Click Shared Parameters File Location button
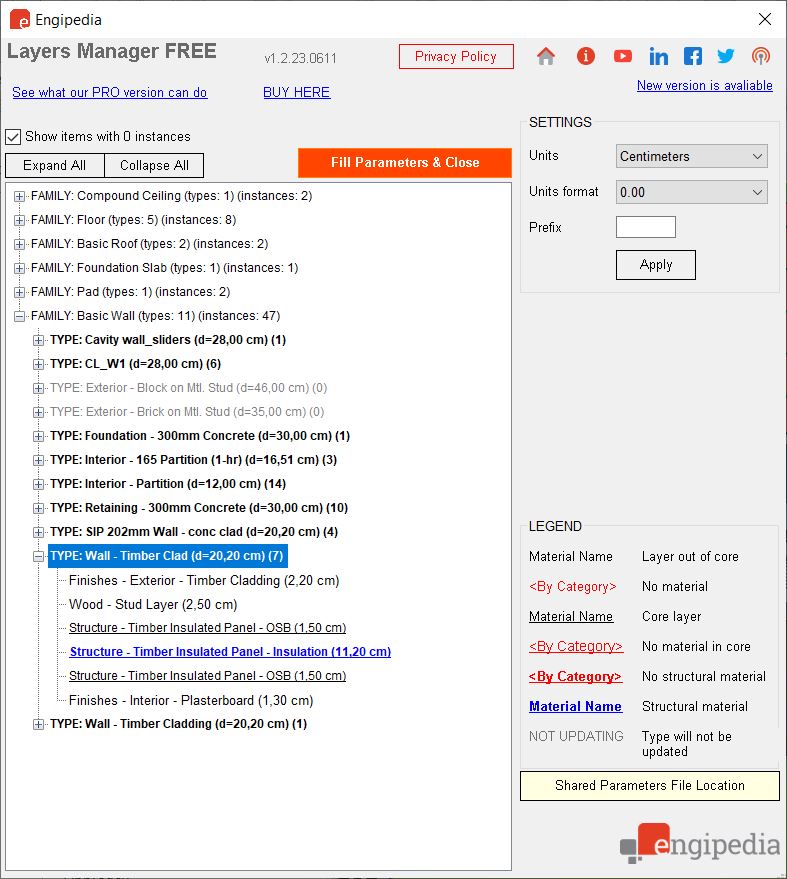The image size is (787, 879). point(650,785)
